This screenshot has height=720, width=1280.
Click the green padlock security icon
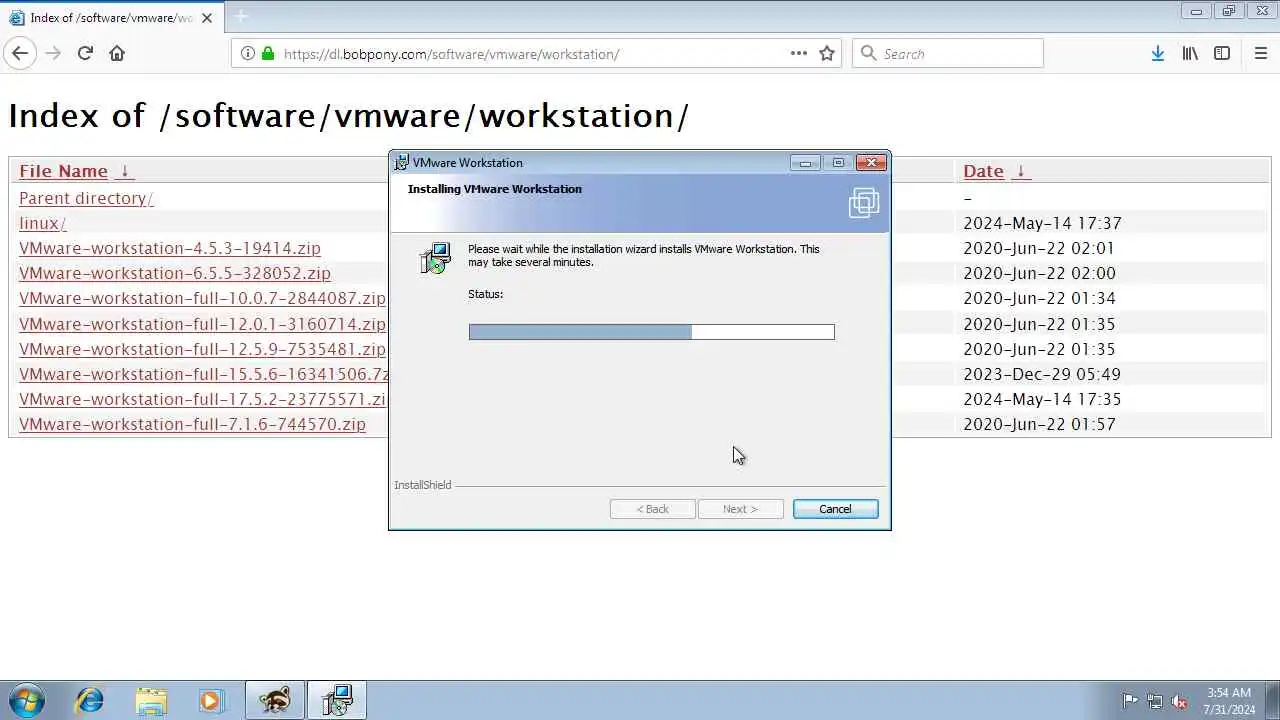pos(267,54)
